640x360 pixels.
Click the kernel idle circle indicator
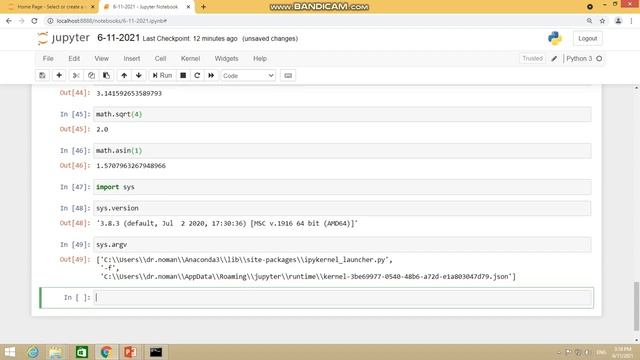click(x=599, y=58)
